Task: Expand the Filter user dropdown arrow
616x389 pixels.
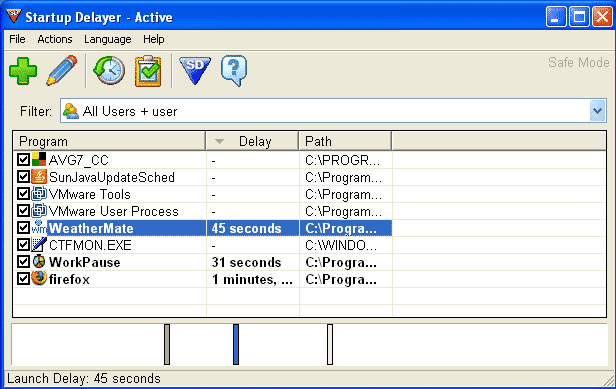Action: [598, 111]
